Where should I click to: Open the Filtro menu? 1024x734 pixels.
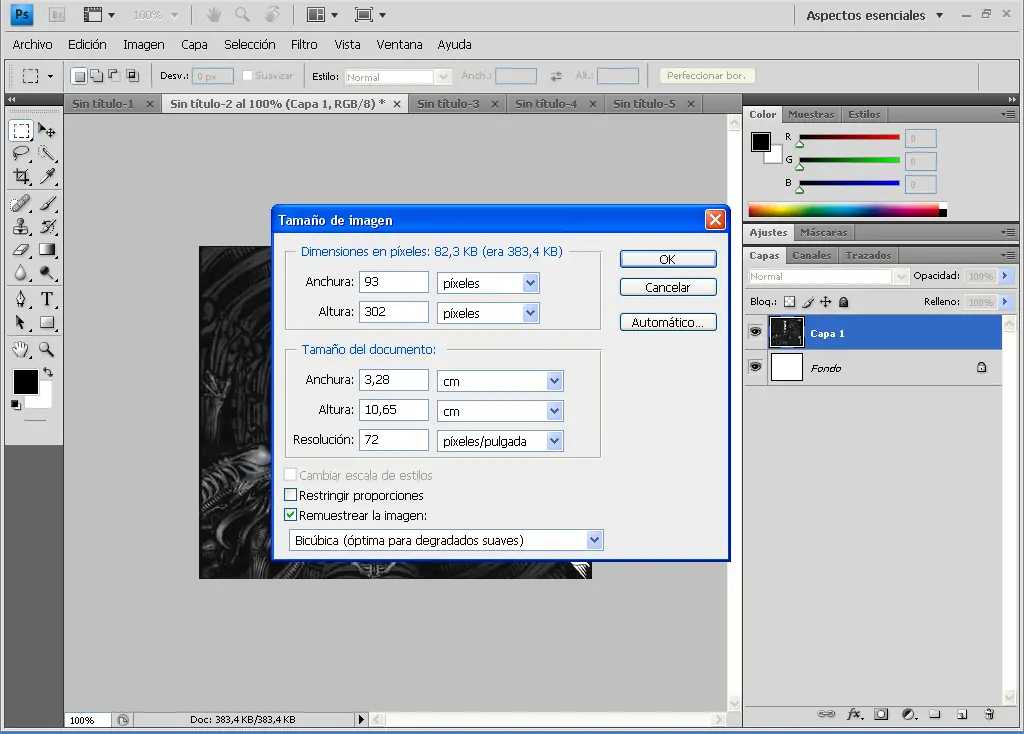coord(304,44)
